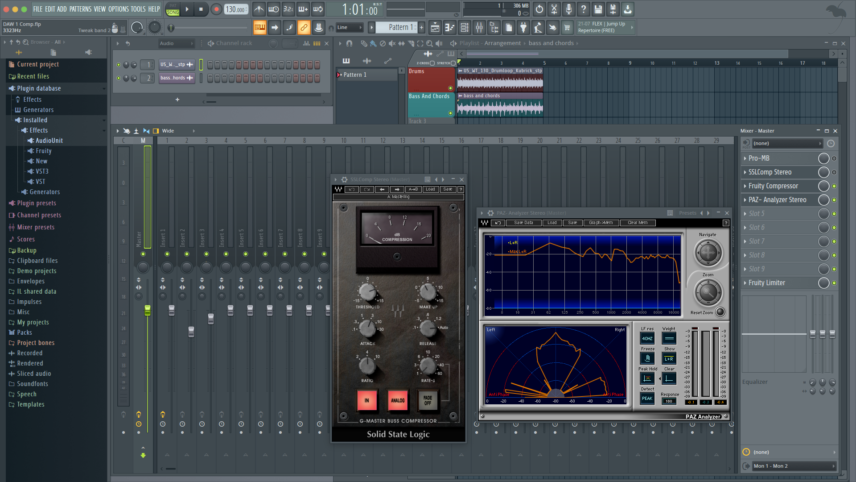Click Load button in SSLComp toolbar
856x482 pixels.
click(431, 189)
